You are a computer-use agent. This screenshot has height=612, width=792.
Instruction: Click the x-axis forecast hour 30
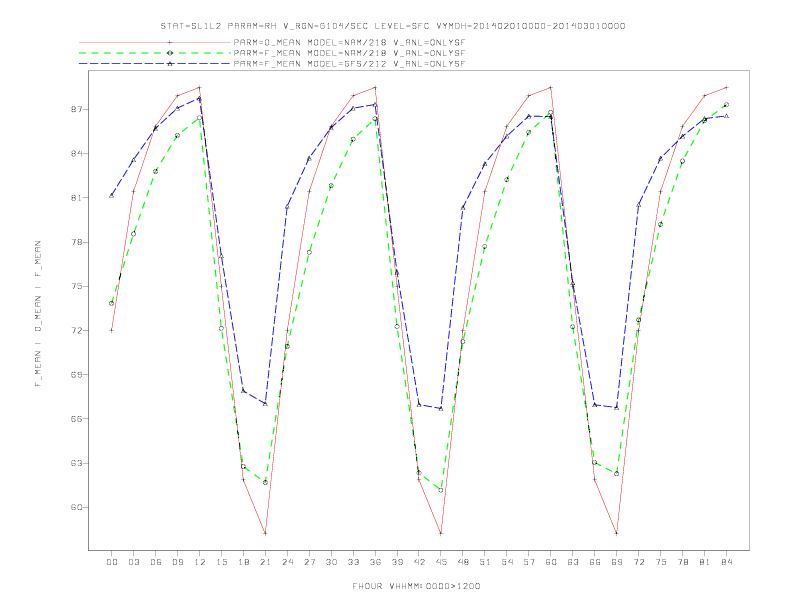pos(331,562)
